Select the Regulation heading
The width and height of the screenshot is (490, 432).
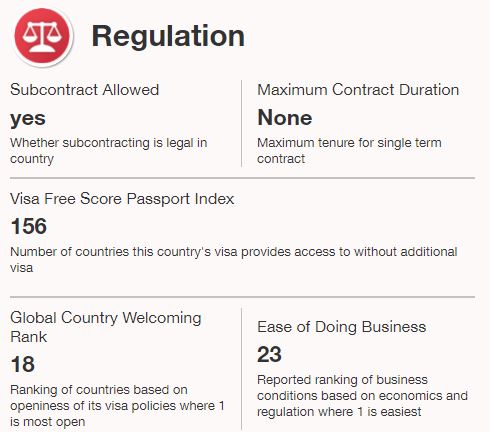click(168, 36)
